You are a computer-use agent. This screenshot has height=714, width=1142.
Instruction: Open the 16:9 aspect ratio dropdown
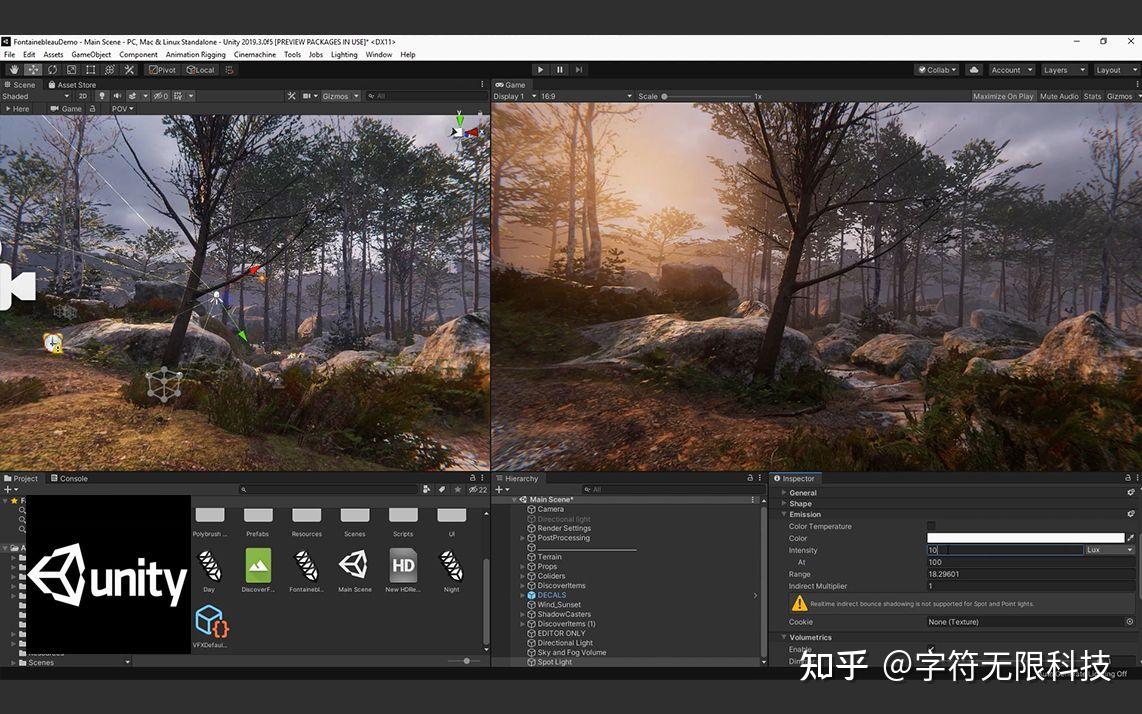pos(586,96)
